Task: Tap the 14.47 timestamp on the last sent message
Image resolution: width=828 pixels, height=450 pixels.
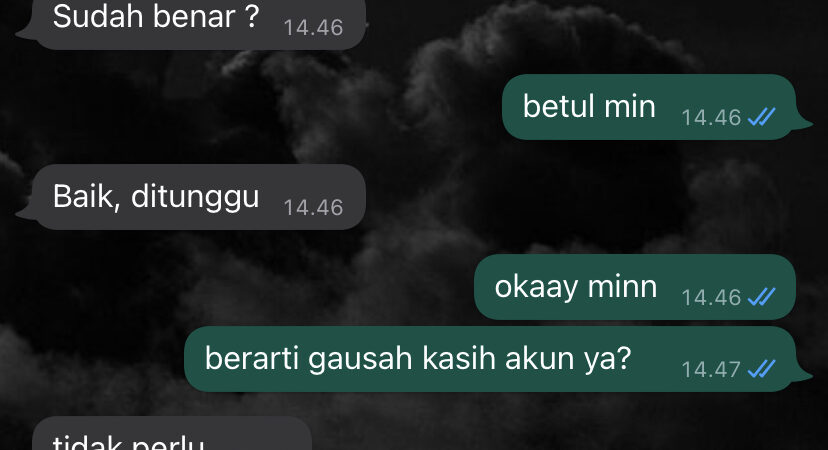Action: [711, 370]
